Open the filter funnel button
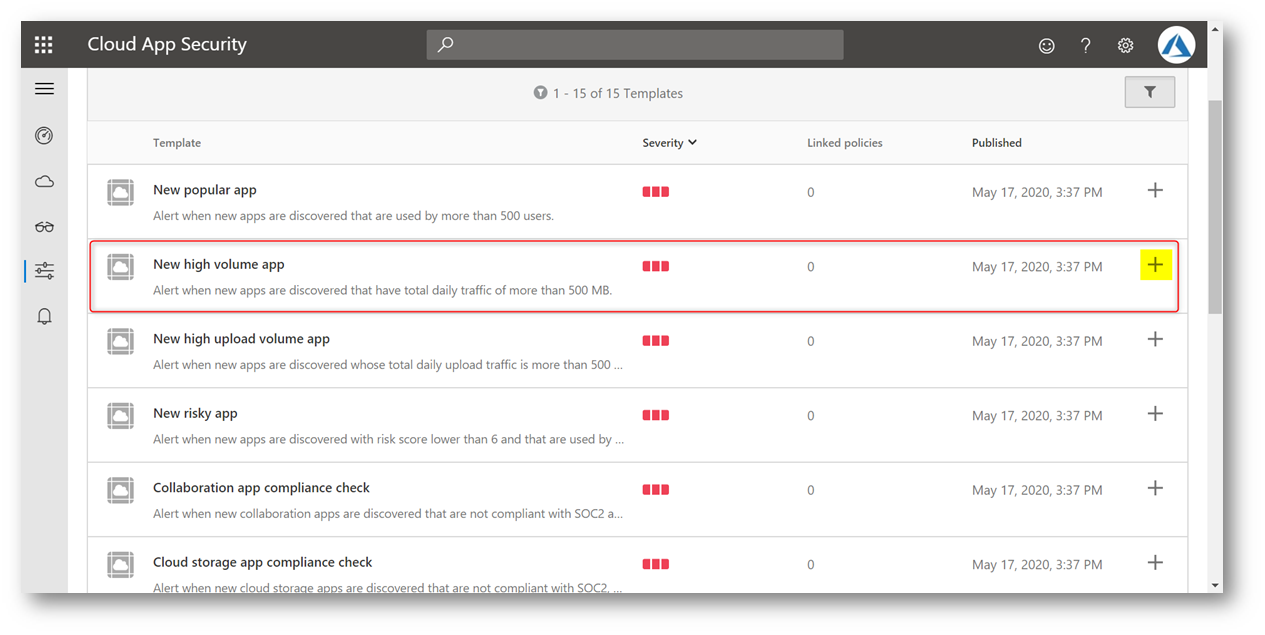Screen dimensions: 1265x635 [1150, 92]
